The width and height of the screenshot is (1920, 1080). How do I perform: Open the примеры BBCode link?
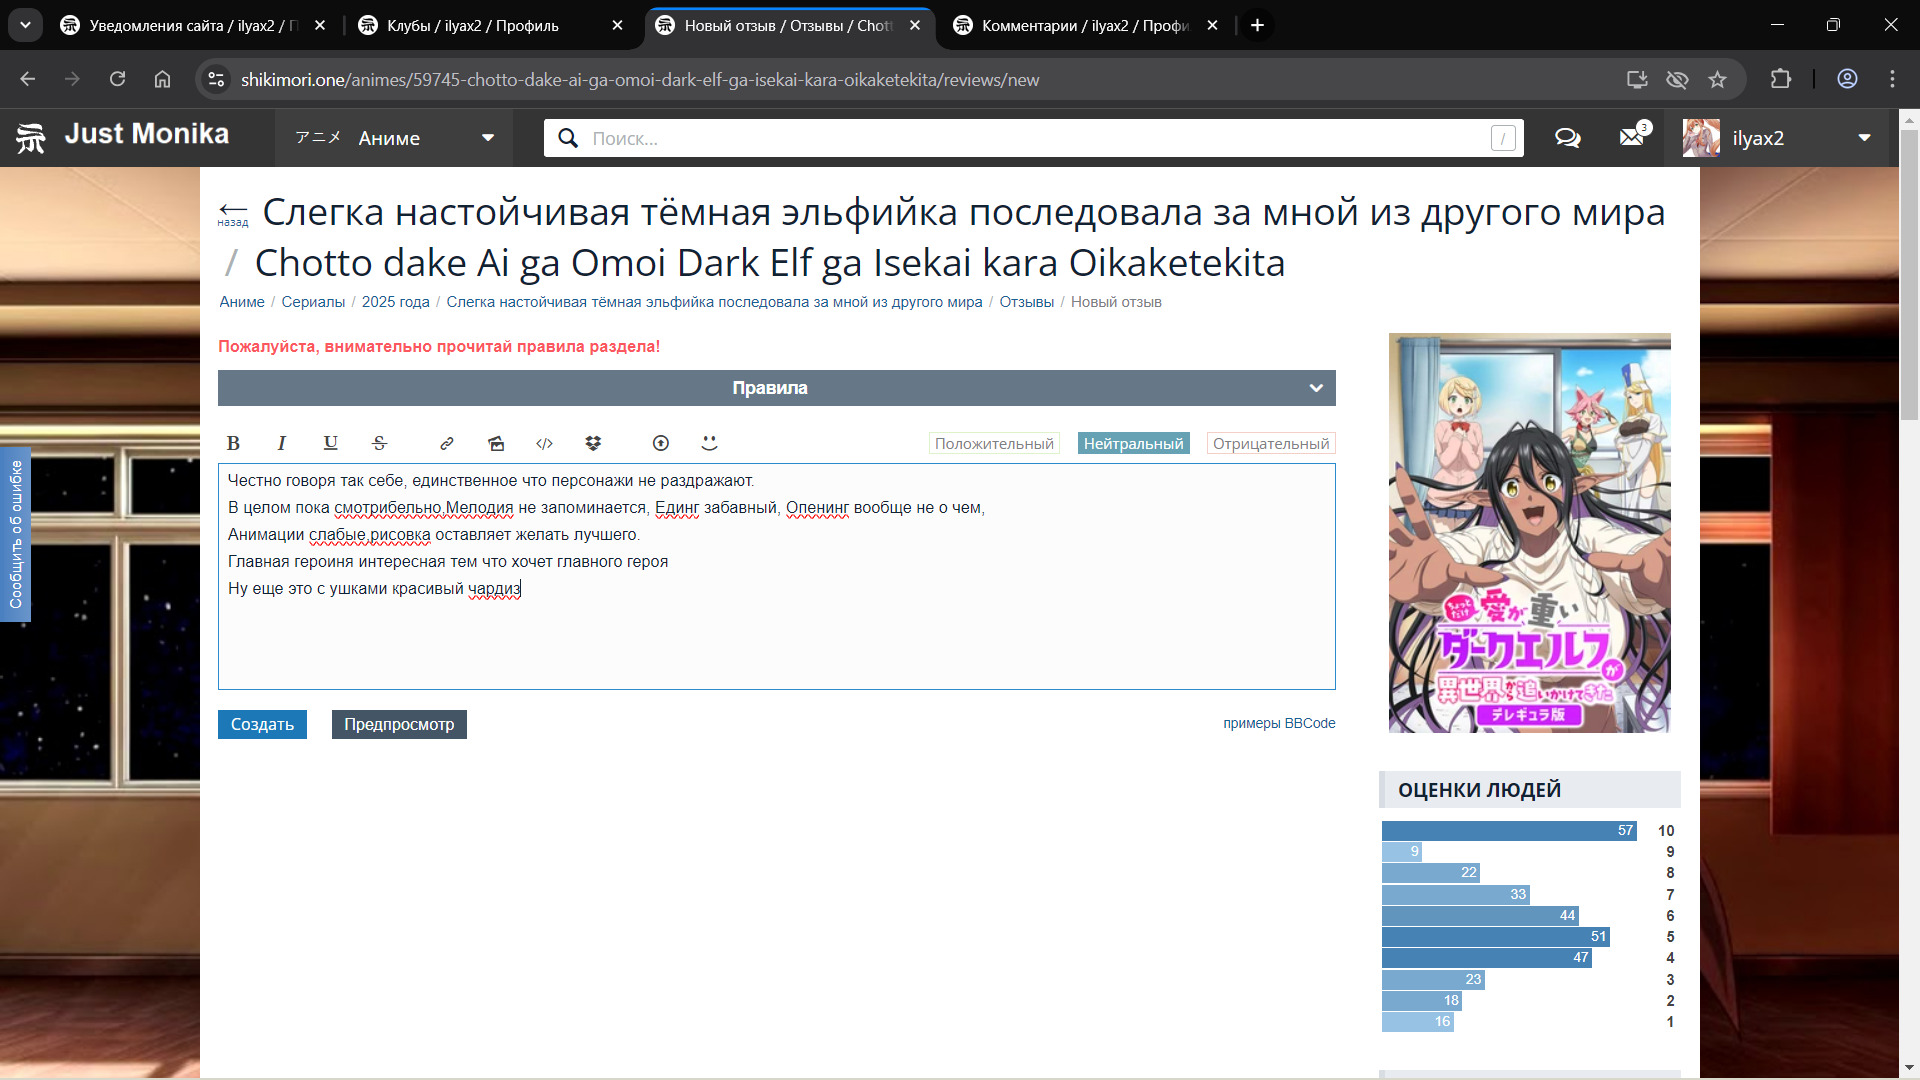coord(1278,723)
